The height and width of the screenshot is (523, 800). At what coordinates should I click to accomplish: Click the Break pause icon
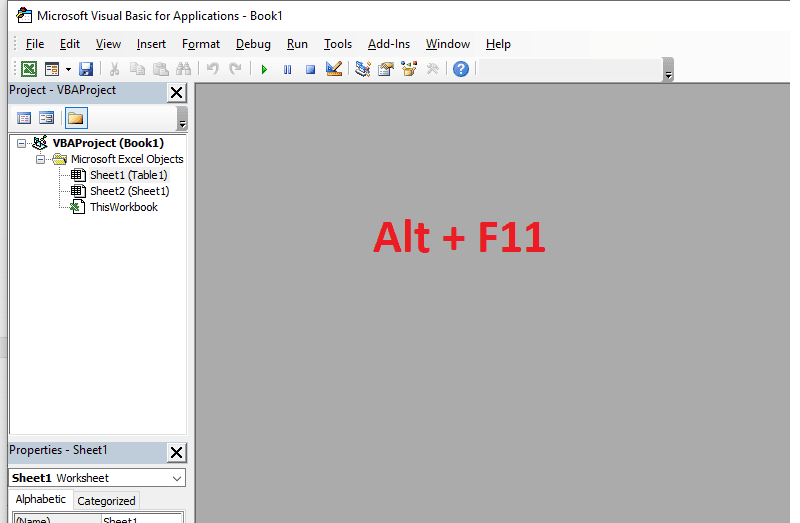coord(287,69)
